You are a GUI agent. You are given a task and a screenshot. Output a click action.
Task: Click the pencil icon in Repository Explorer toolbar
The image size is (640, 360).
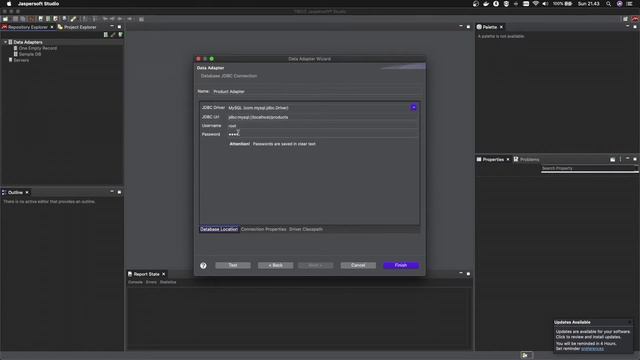click(x=113, y=35)
